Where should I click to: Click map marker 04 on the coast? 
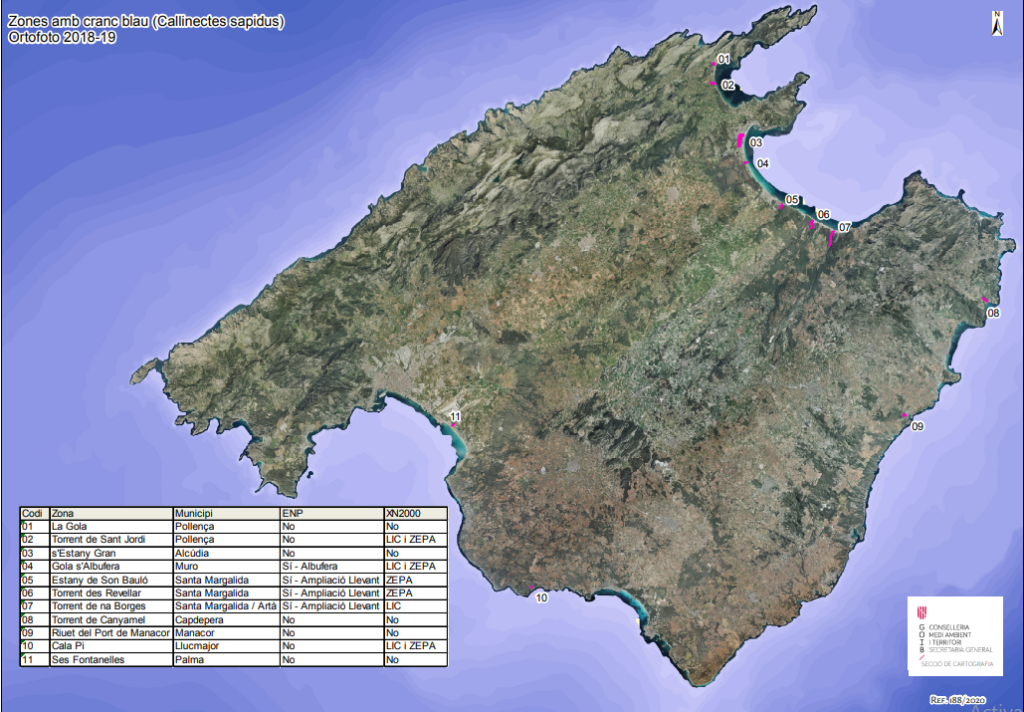[x=747, y=162]
